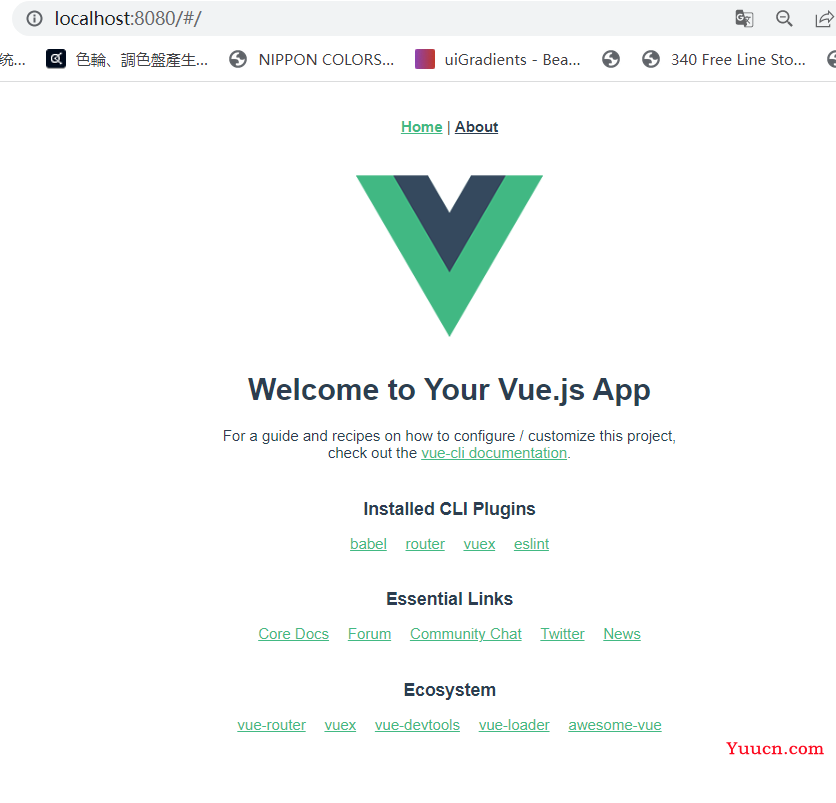Click the share page icon
The width and height of the screenshot is (836, 803).
(x=824, y=19)
